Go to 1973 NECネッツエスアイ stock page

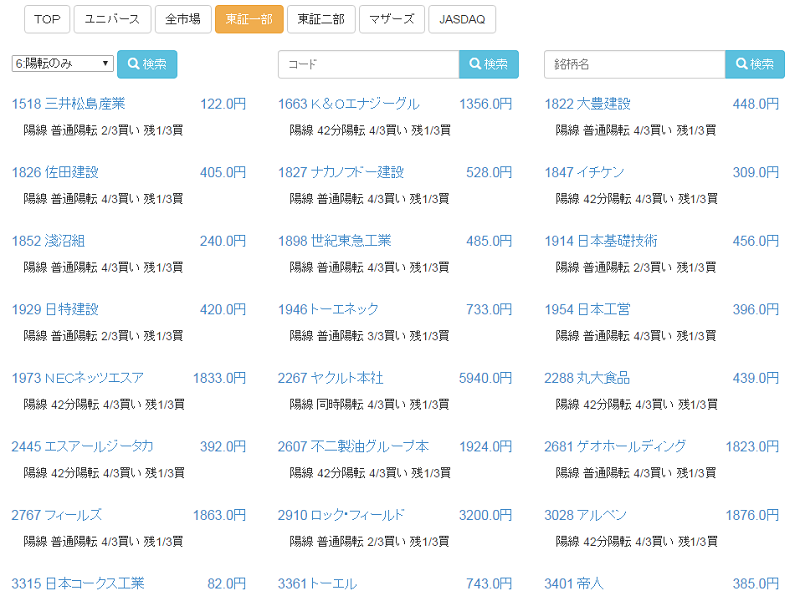77,378
